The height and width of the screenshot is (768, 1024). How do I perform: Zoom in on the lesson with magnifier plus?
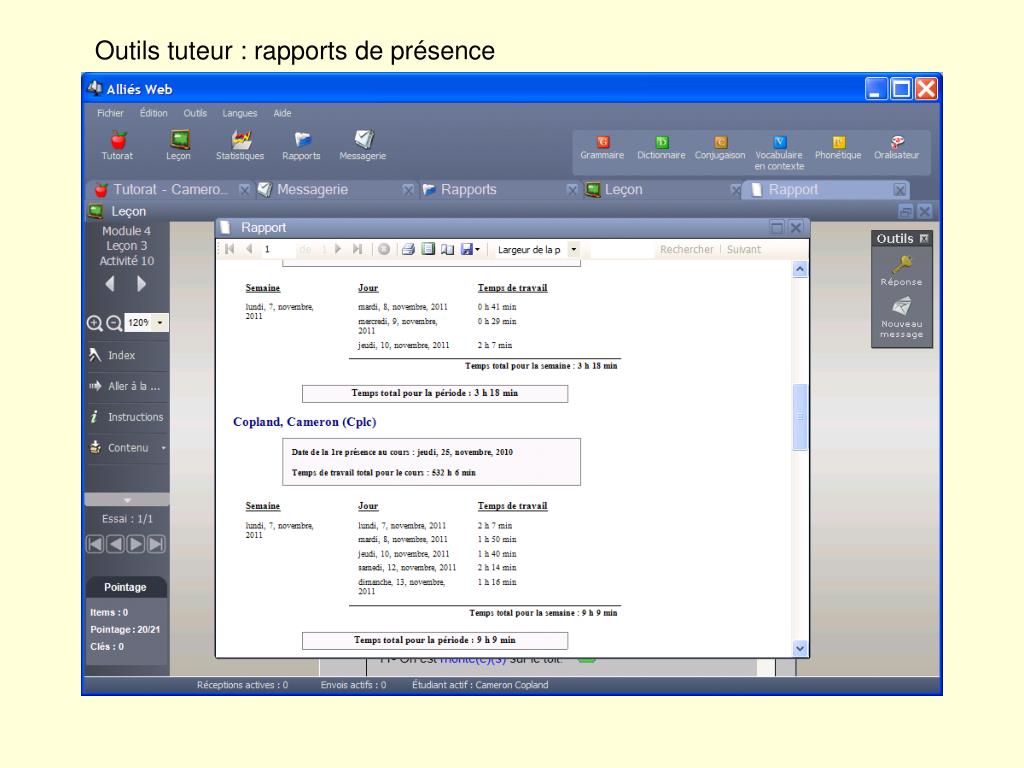(x=95, y=323)
